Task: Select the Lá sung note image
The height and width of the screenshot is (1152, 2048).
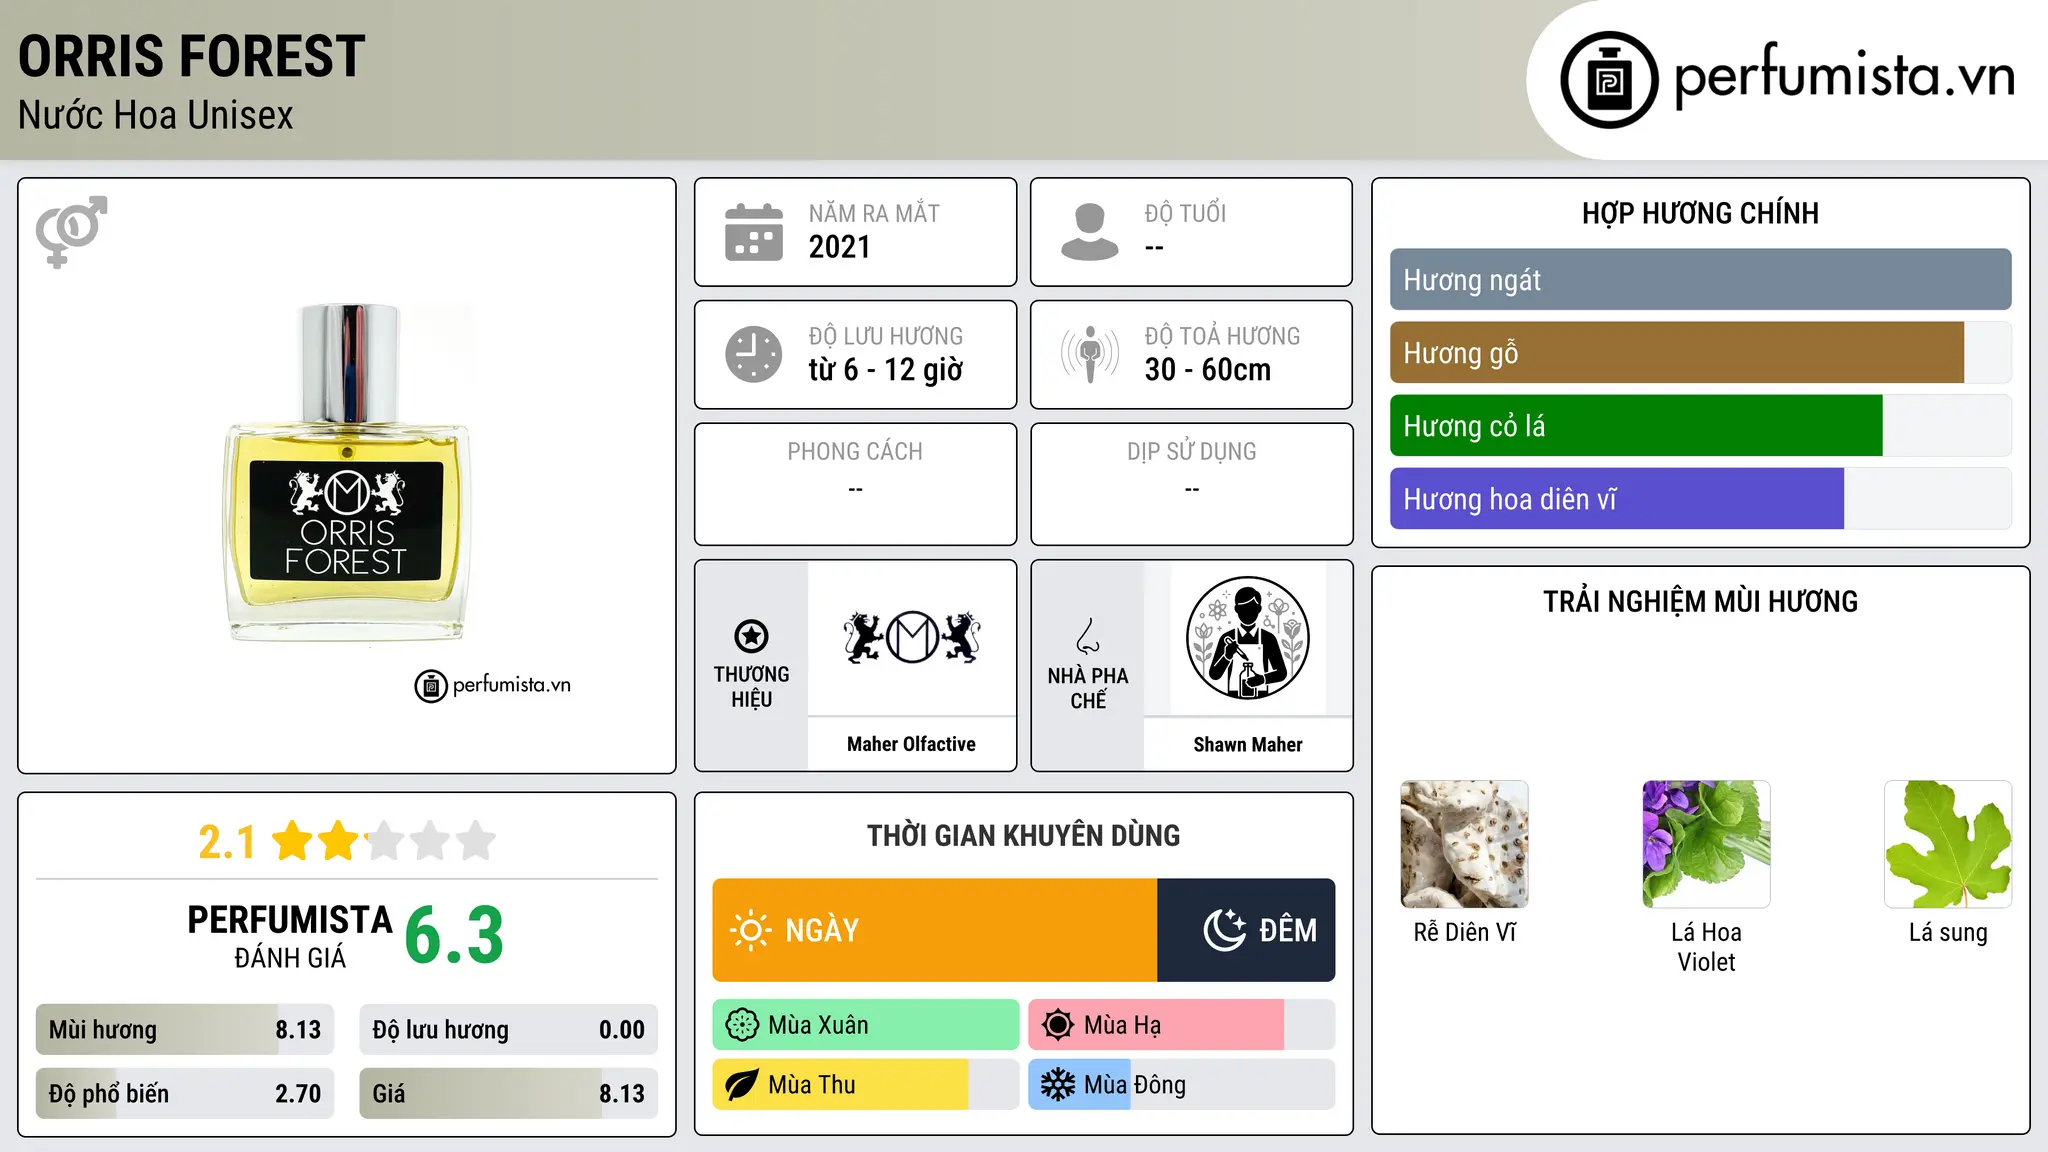Action: click(x=1948, y=844)
